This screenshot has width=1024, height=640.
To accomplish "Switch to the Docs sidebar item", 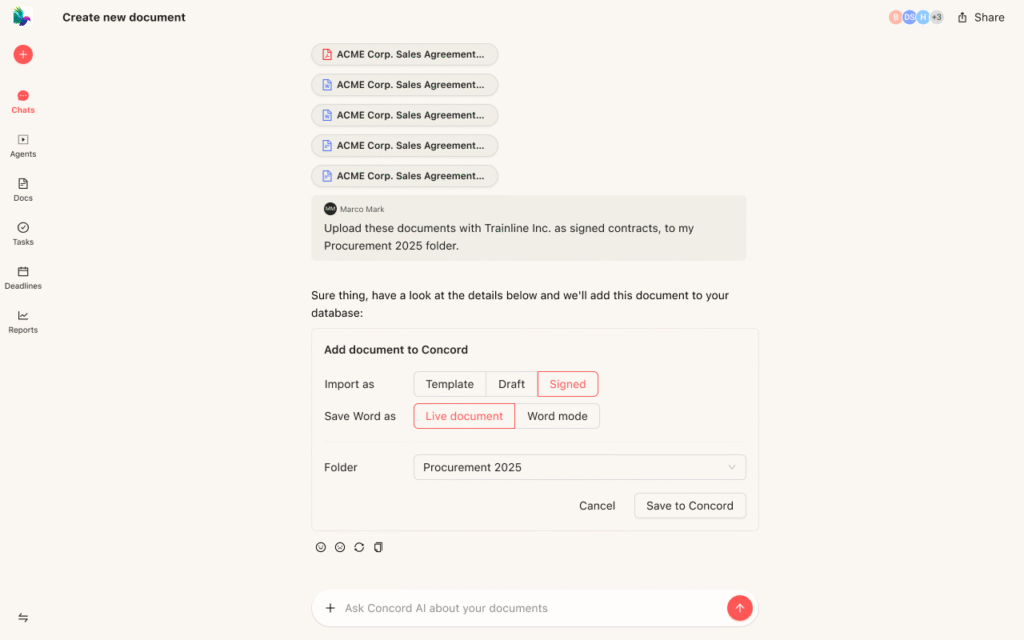I will [23, 188].
